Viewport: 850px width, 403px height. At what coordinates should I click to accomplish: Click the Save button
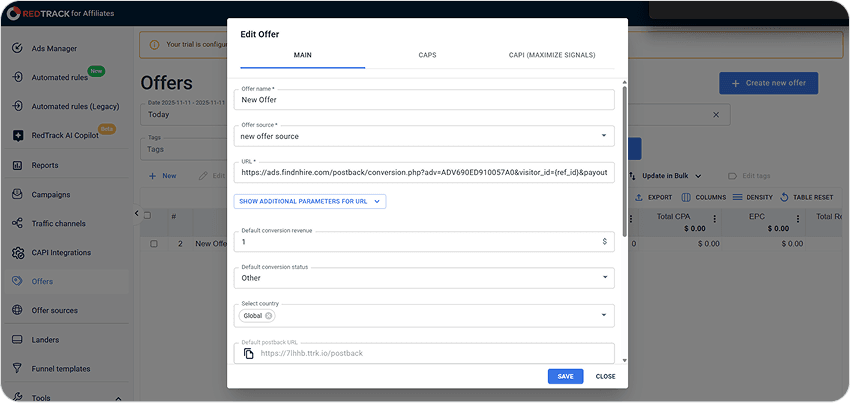click(565, 376)
